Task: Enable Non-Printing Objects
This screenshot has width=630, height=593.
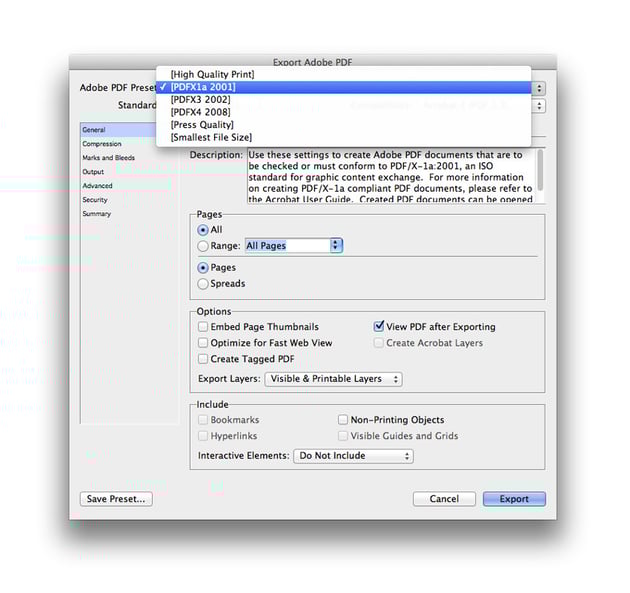Action: 343,420
